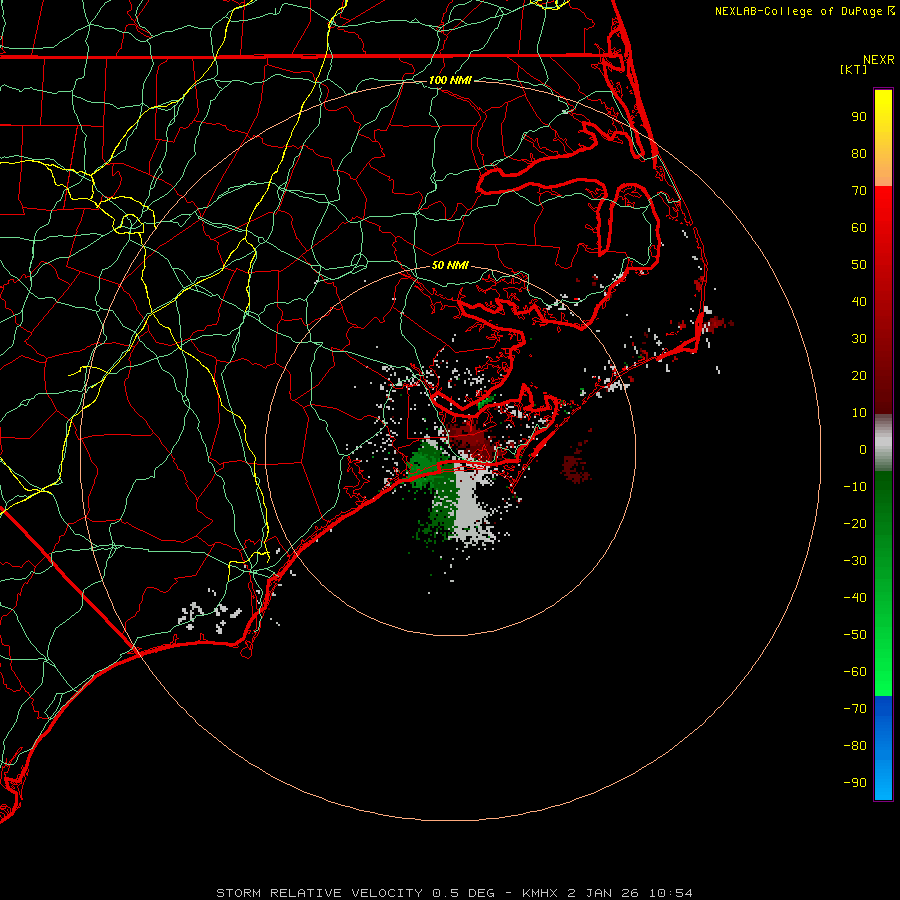Click the positive 40 scale value

859,302
